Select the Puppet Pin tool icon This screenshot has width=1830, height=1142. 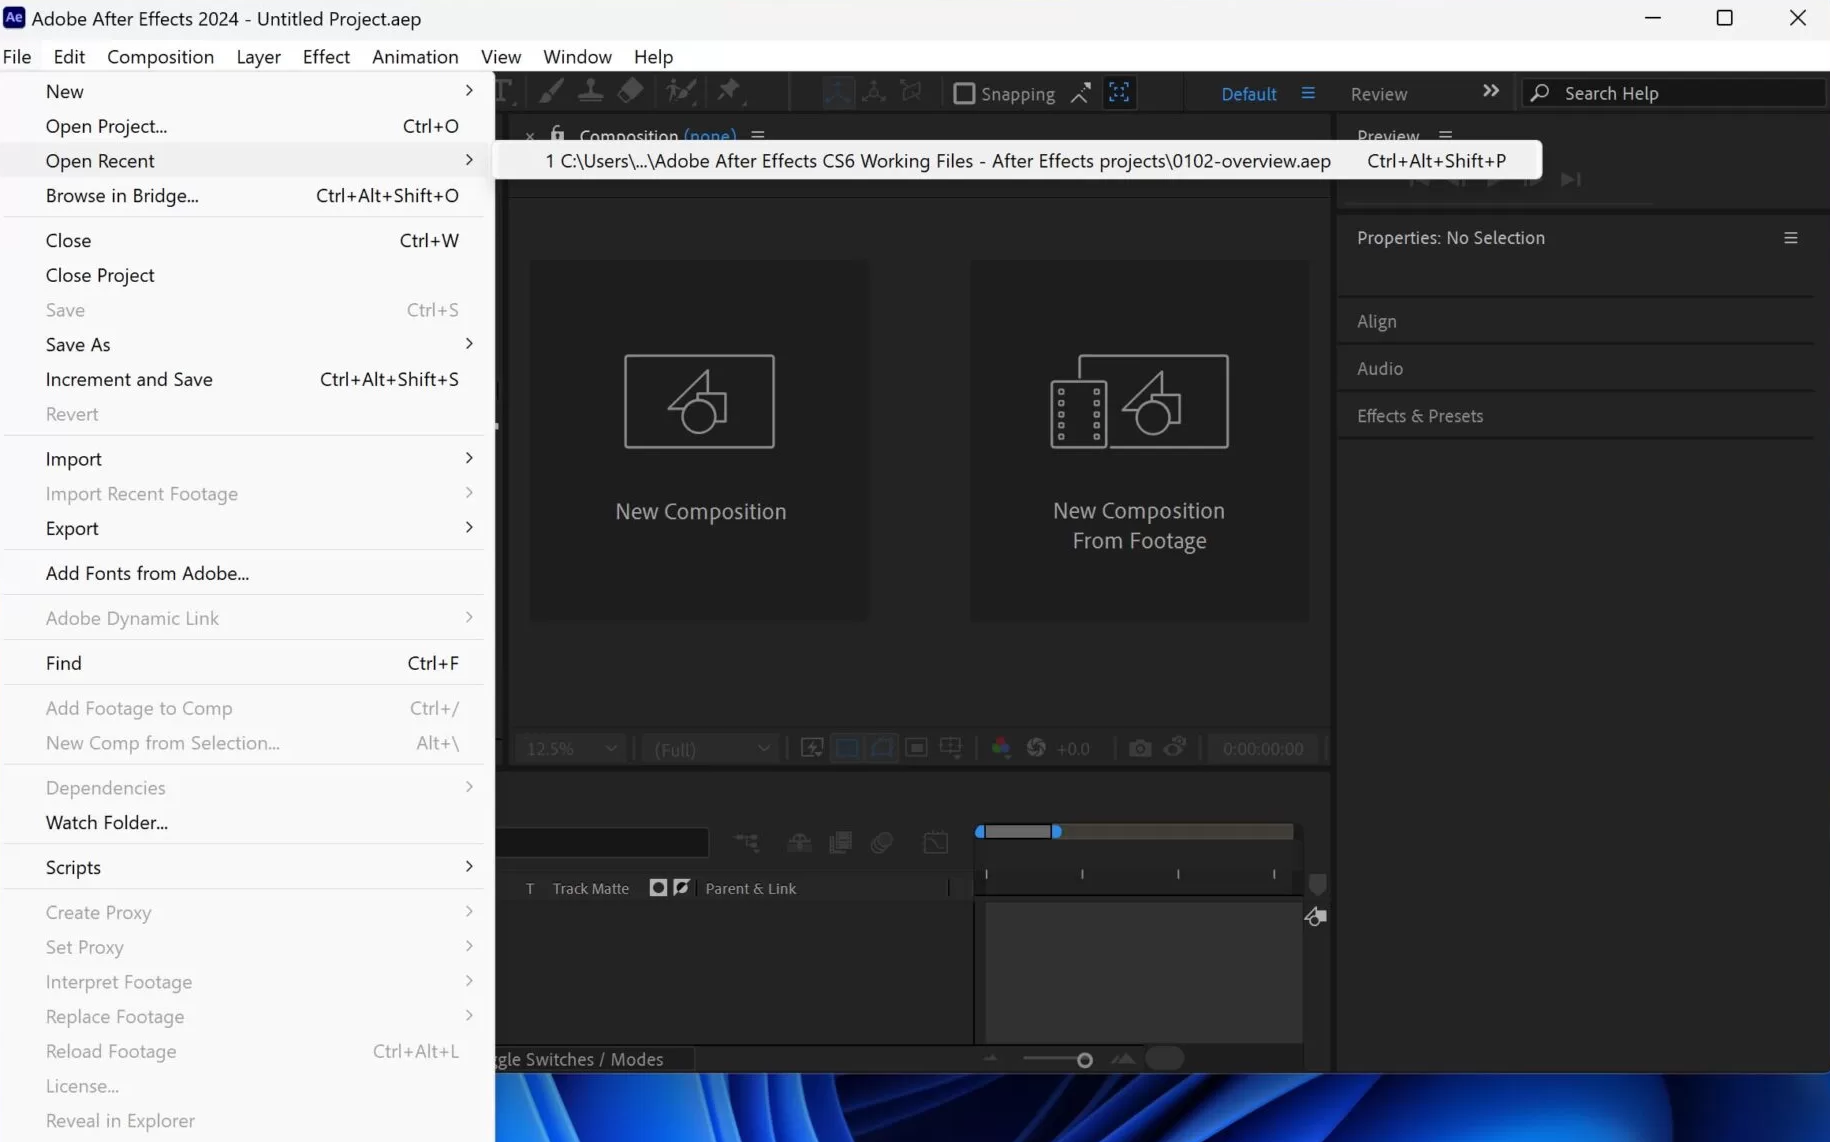729,92
